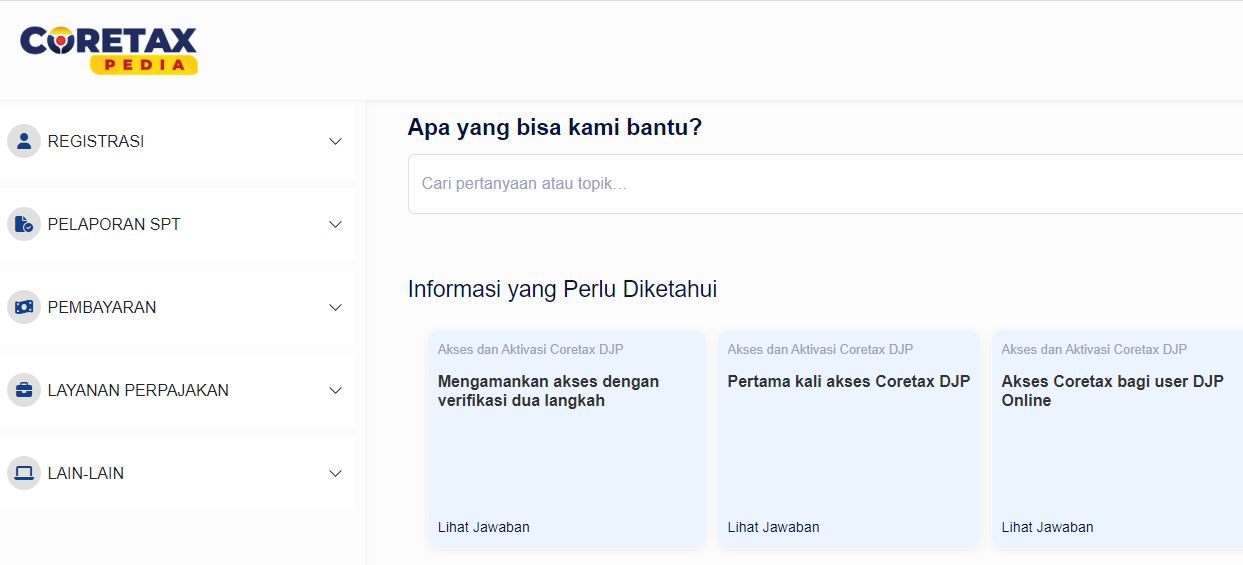Image resolution: width=1243 pixels, height=565 pixels.
Task: Open the REGISTRASI menu item
Action: pos(96,141)
